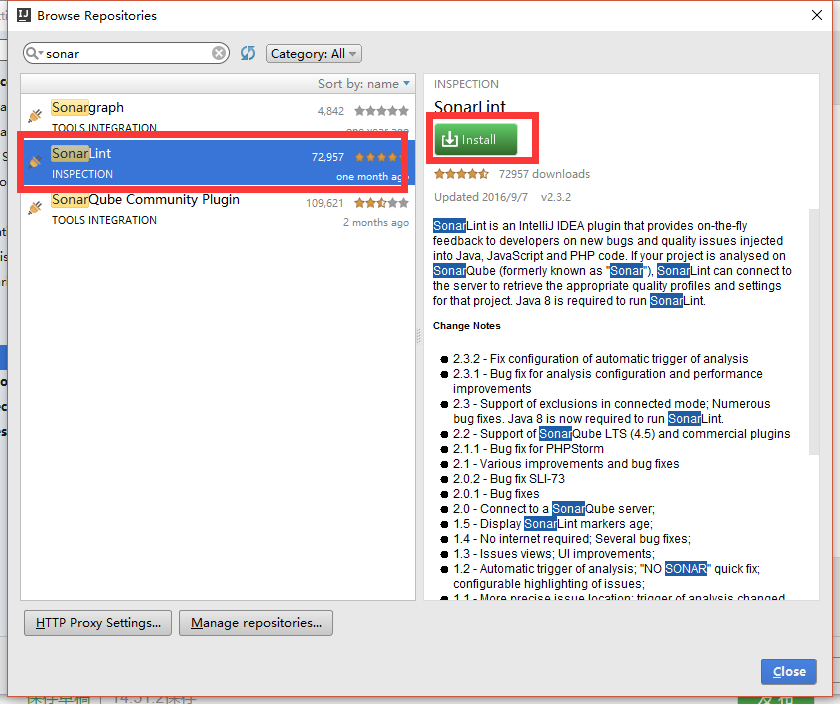
Task: Click the INSPECTION category label in details
Action: click(x=466, y=84)
